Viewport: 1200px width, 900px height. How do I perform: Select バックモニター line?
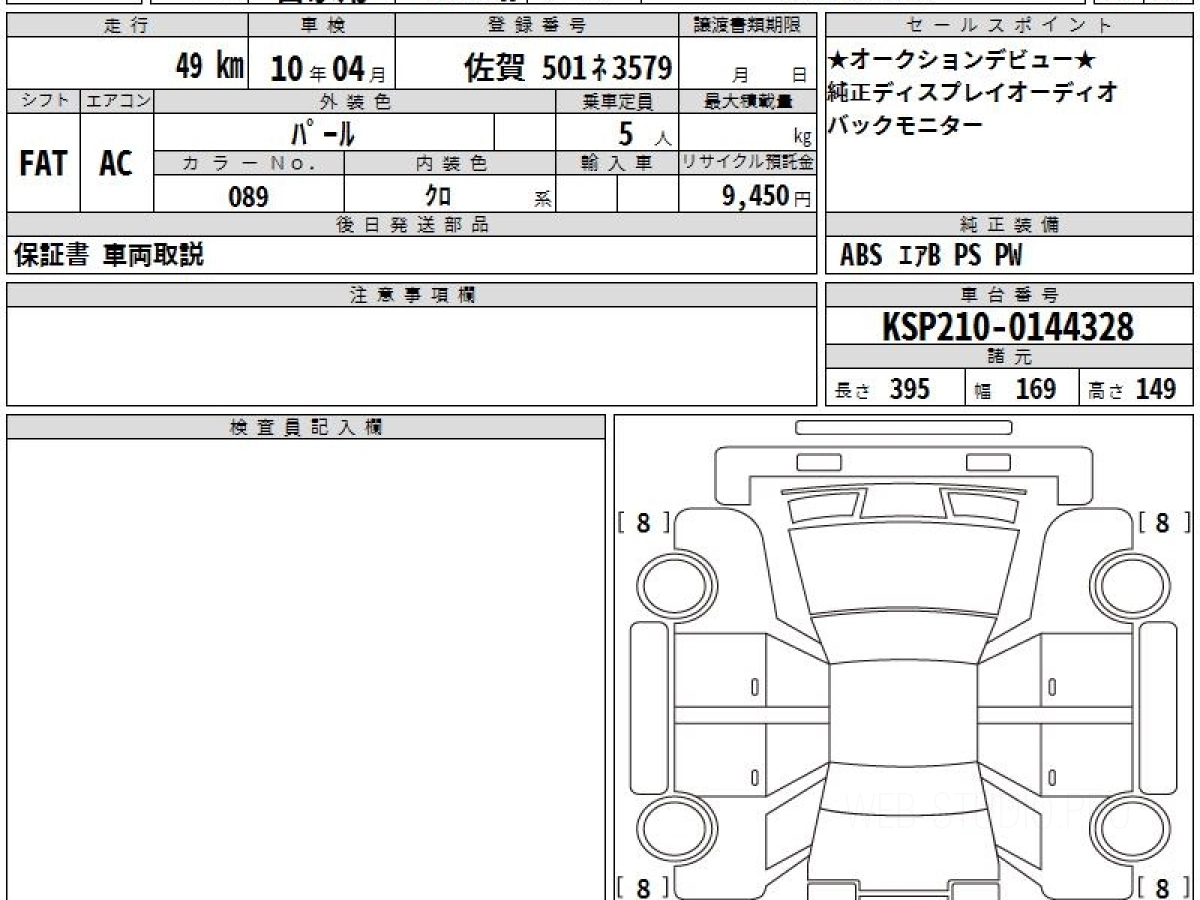[x=906, y=125]
